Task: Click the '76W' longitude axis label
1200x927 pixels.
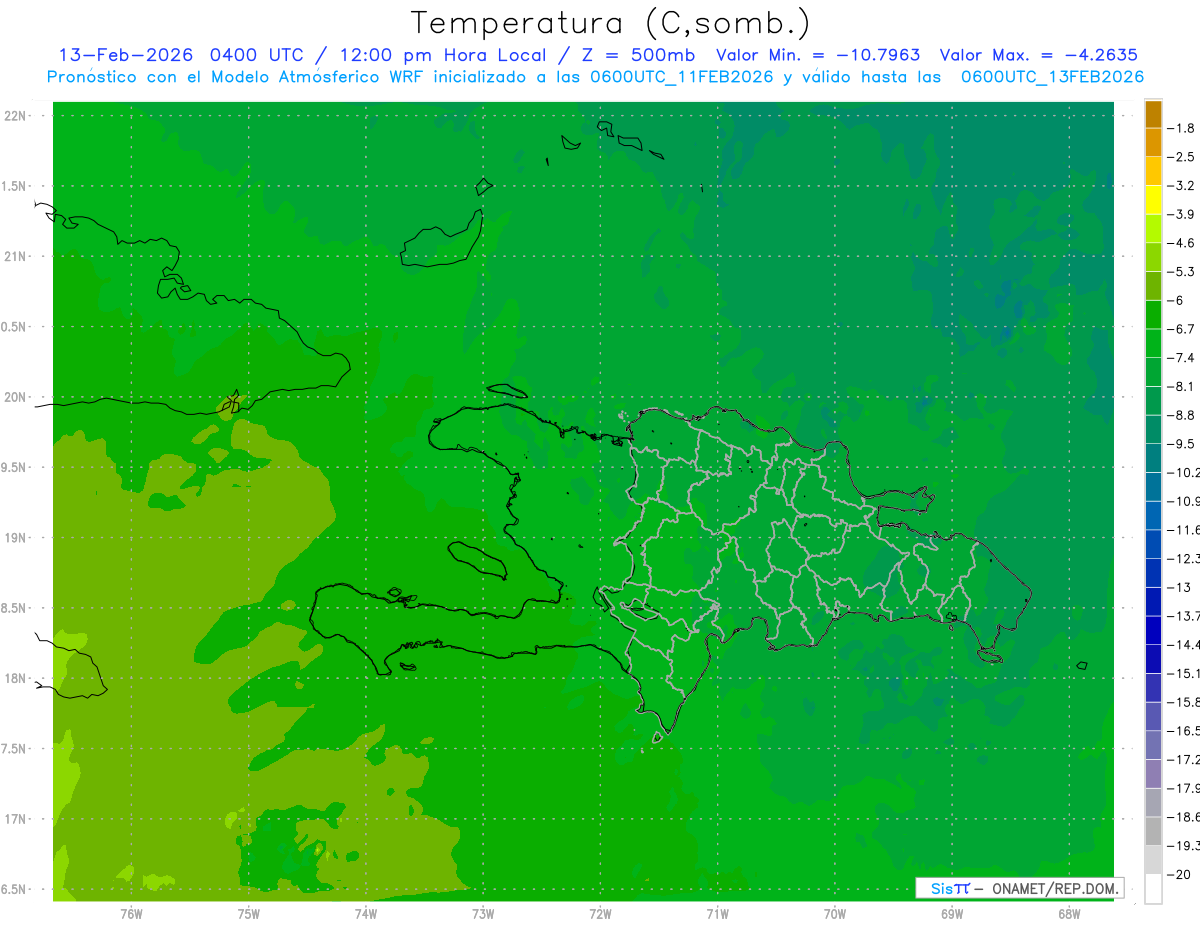Action: [x=131, y=914]
